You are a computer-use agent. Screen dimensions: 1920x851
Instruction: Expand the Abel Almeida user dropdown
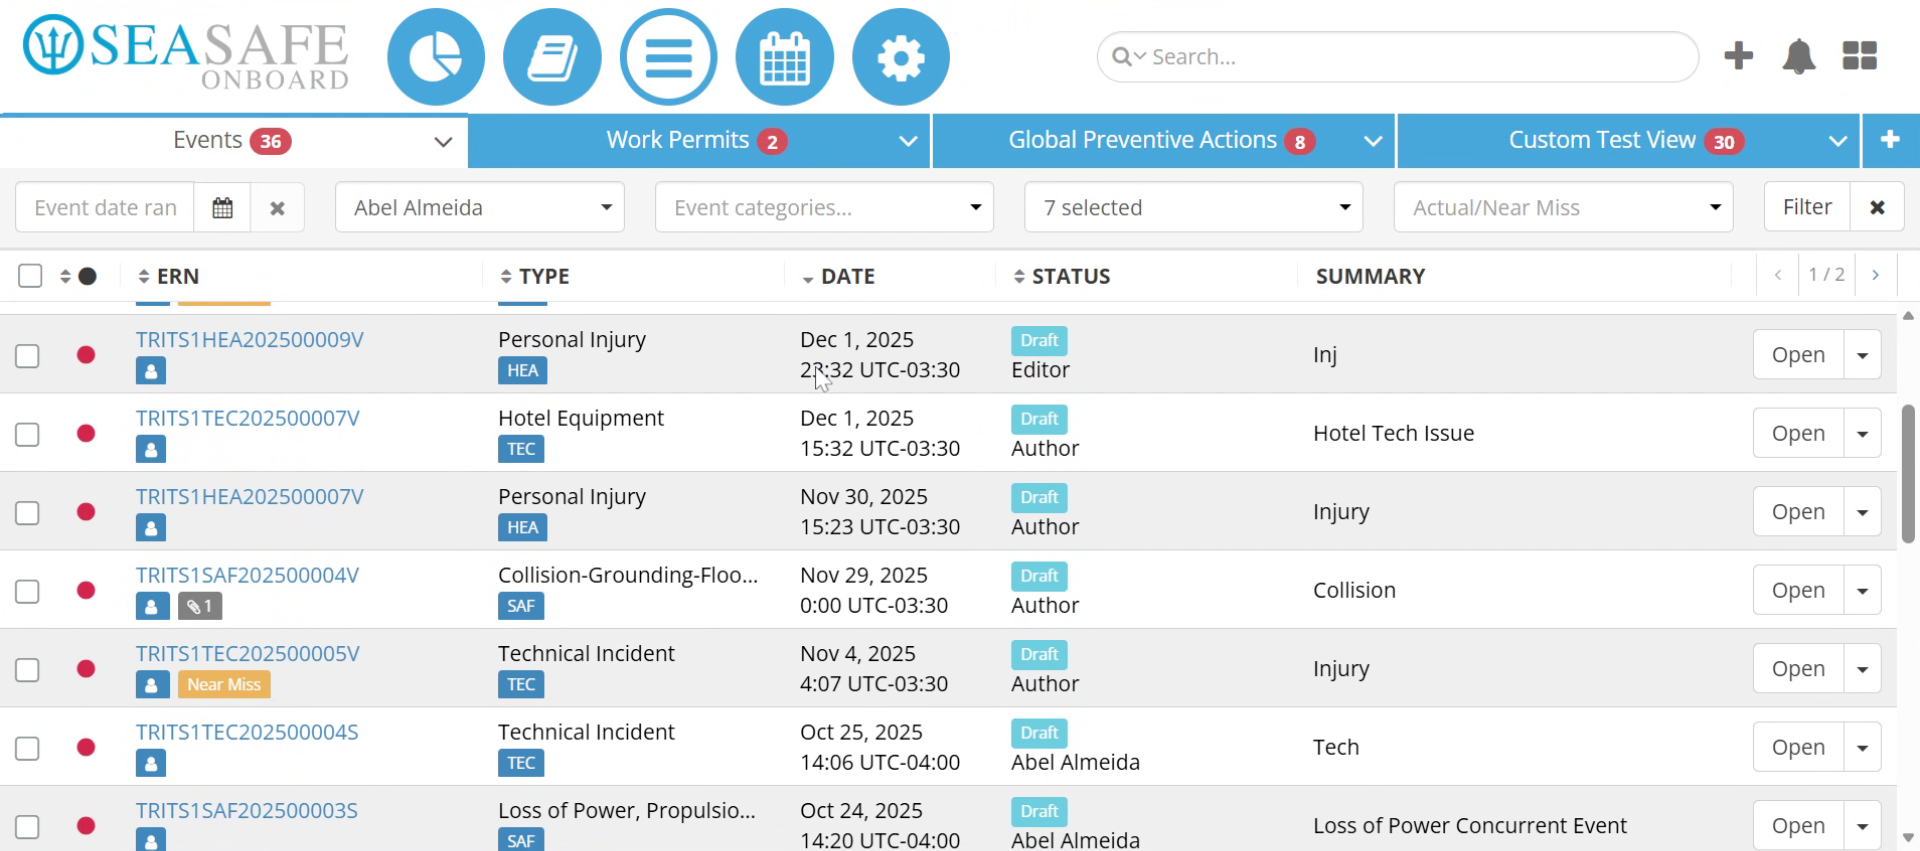point(480,207)
